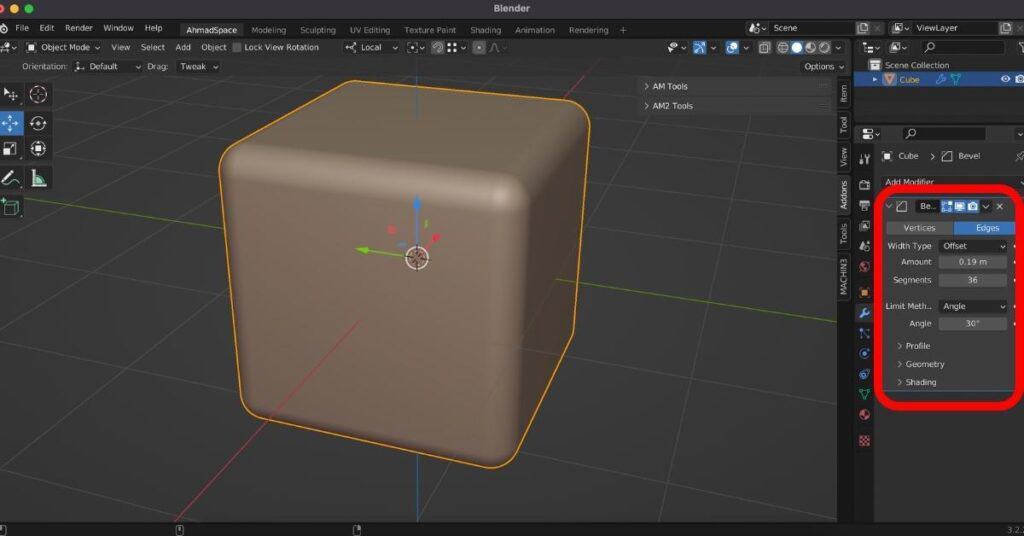Enable the Lock View Rotation checkbox
1024x536 pixels.
pyautogui.click(x=237, y=47)
